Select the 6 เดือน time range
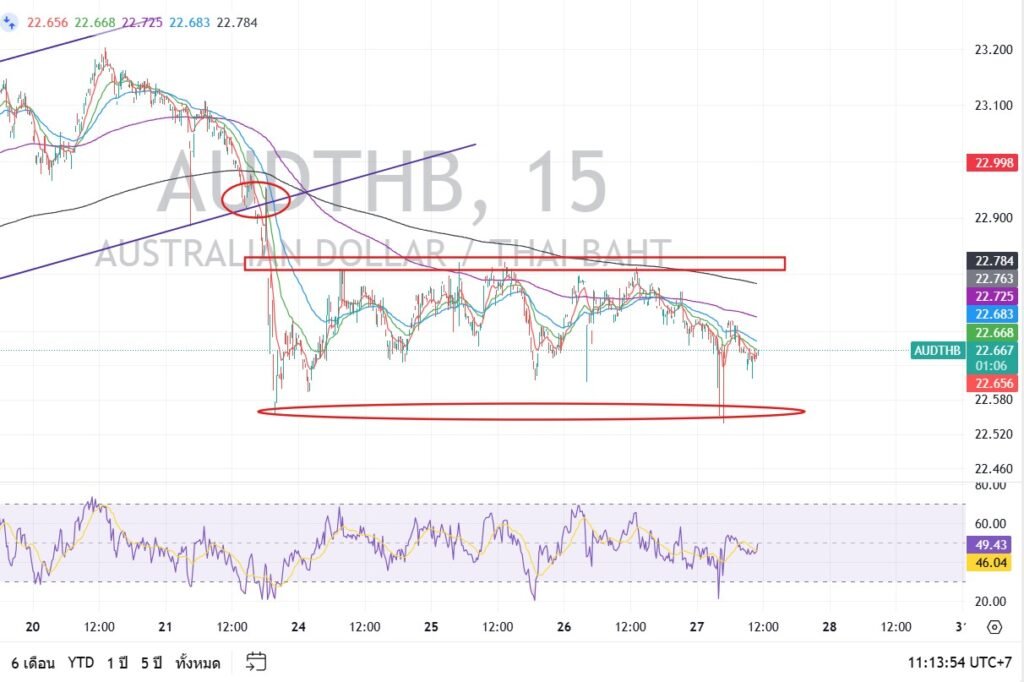Viewport: 1024px width, 682px height. point(33,663)
